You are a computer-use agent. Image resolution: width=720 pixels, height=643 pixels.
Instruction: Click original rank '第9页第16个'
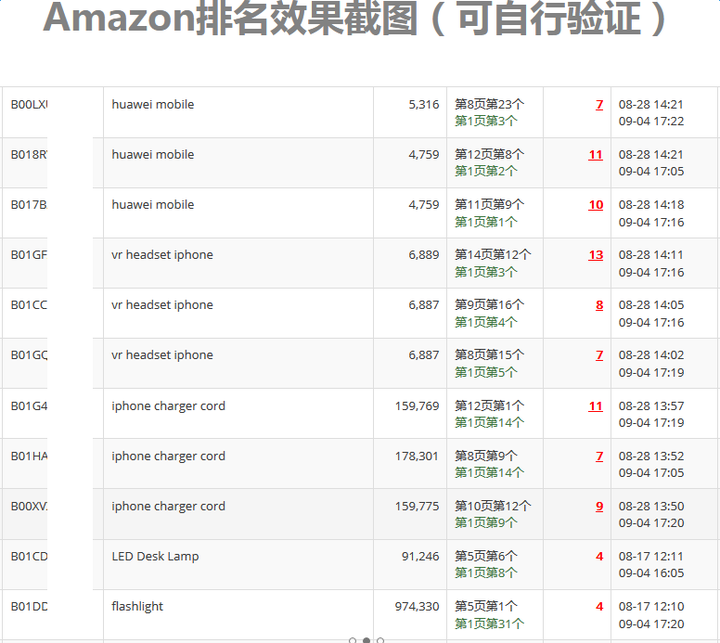tap(489, 305)
